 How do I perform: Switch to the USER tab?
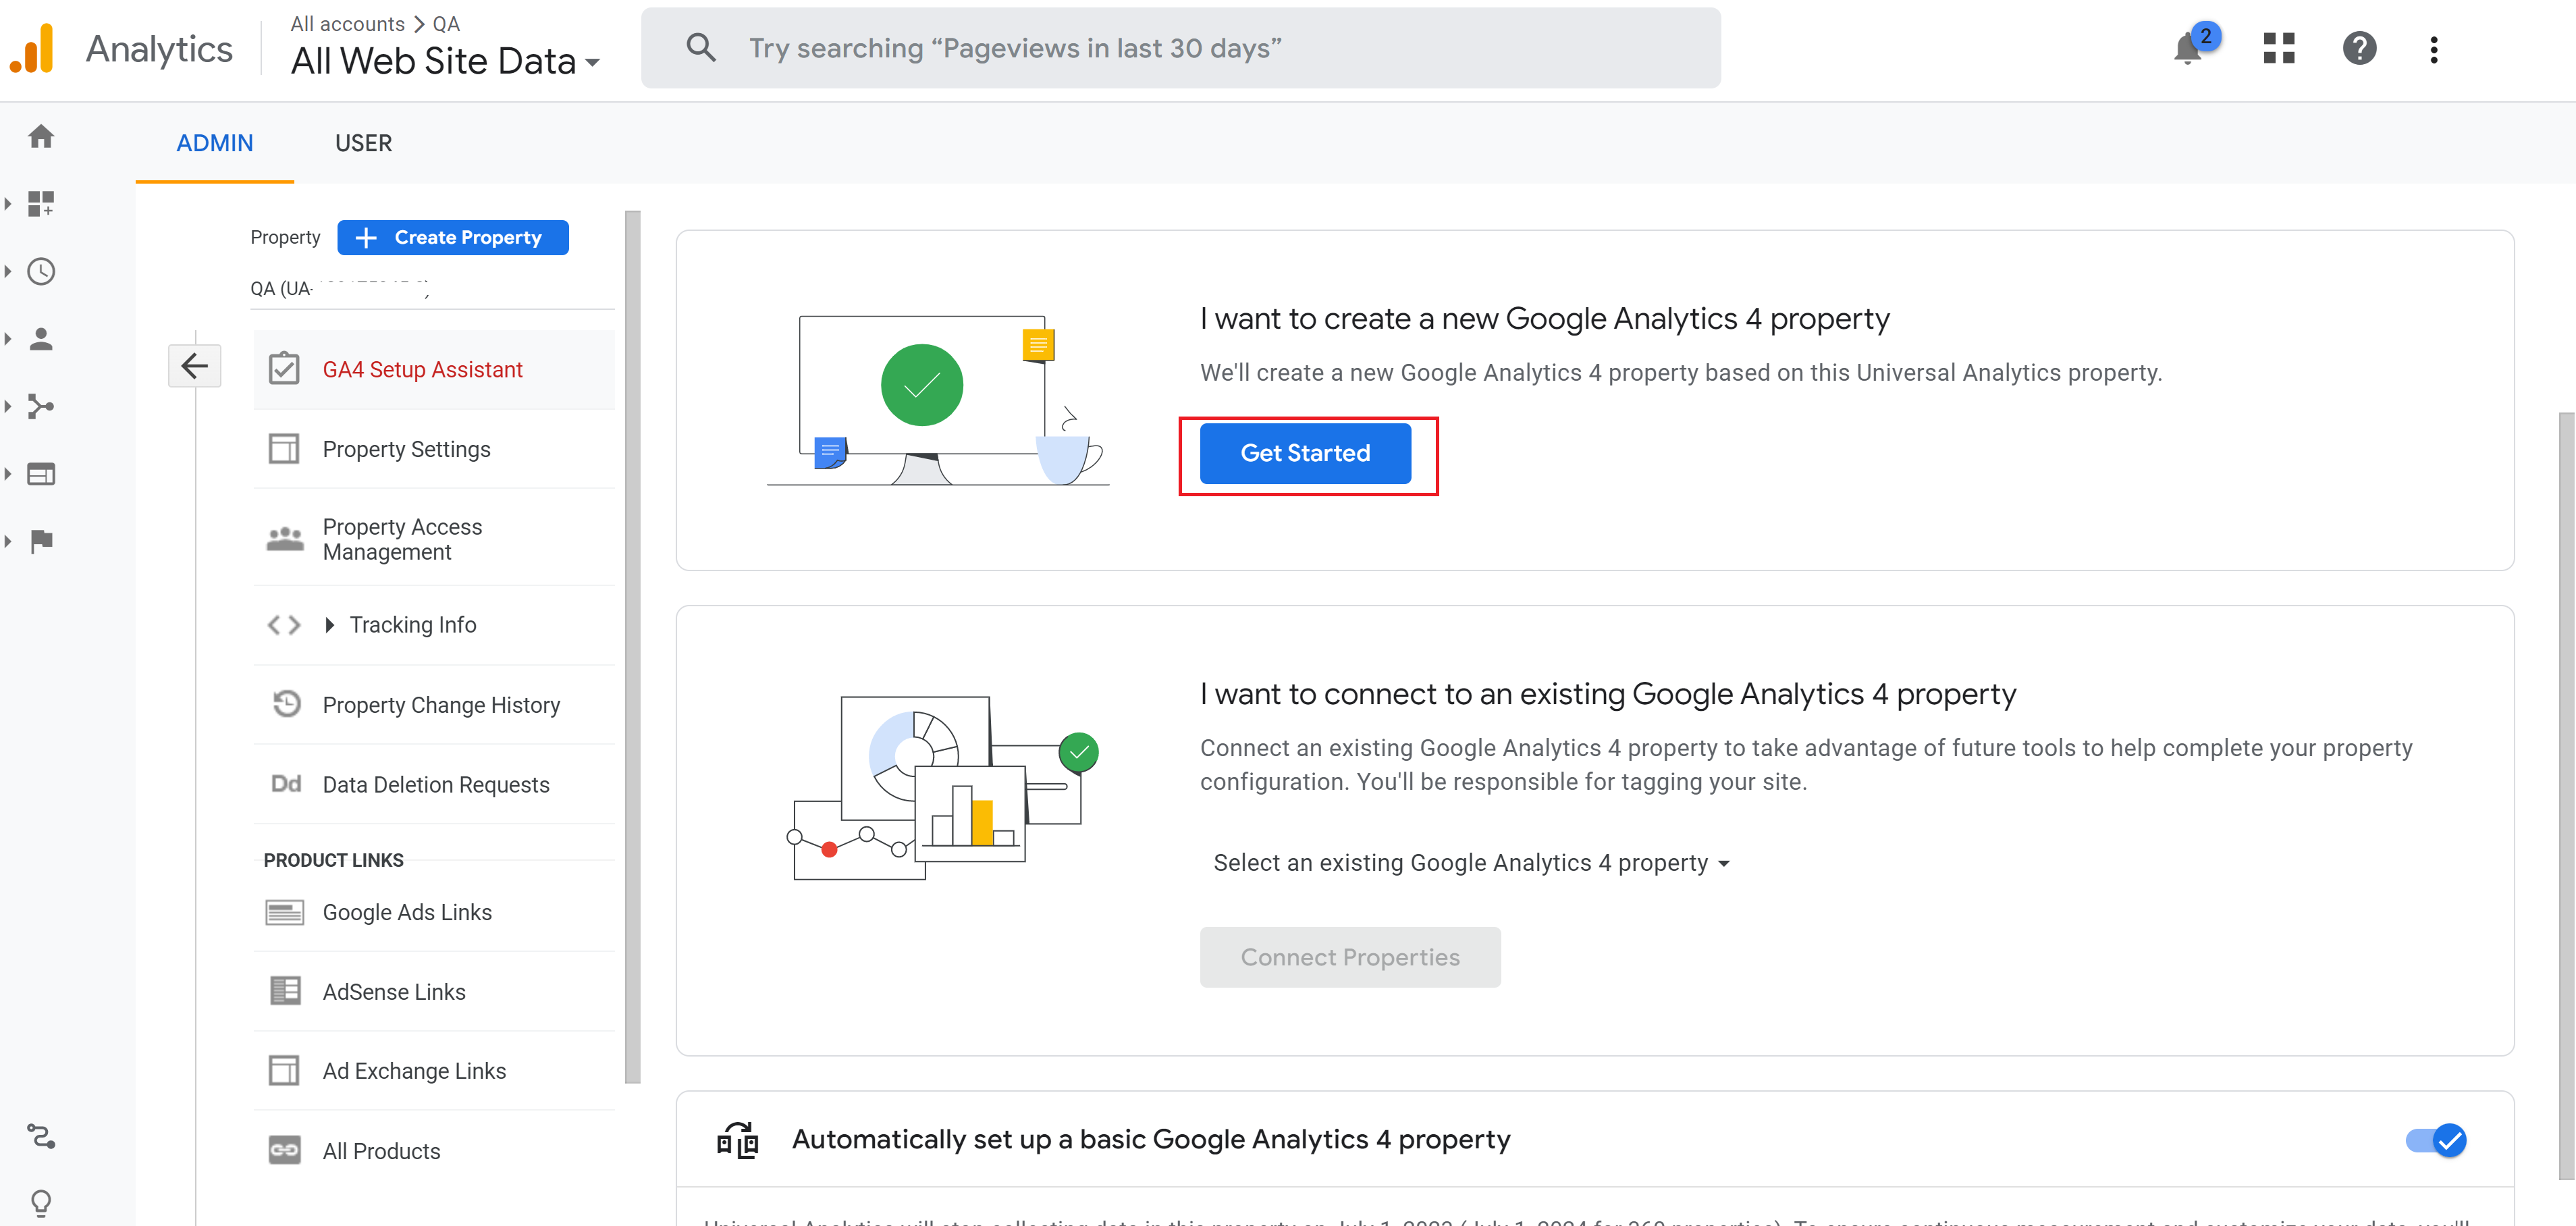(363, 143)
